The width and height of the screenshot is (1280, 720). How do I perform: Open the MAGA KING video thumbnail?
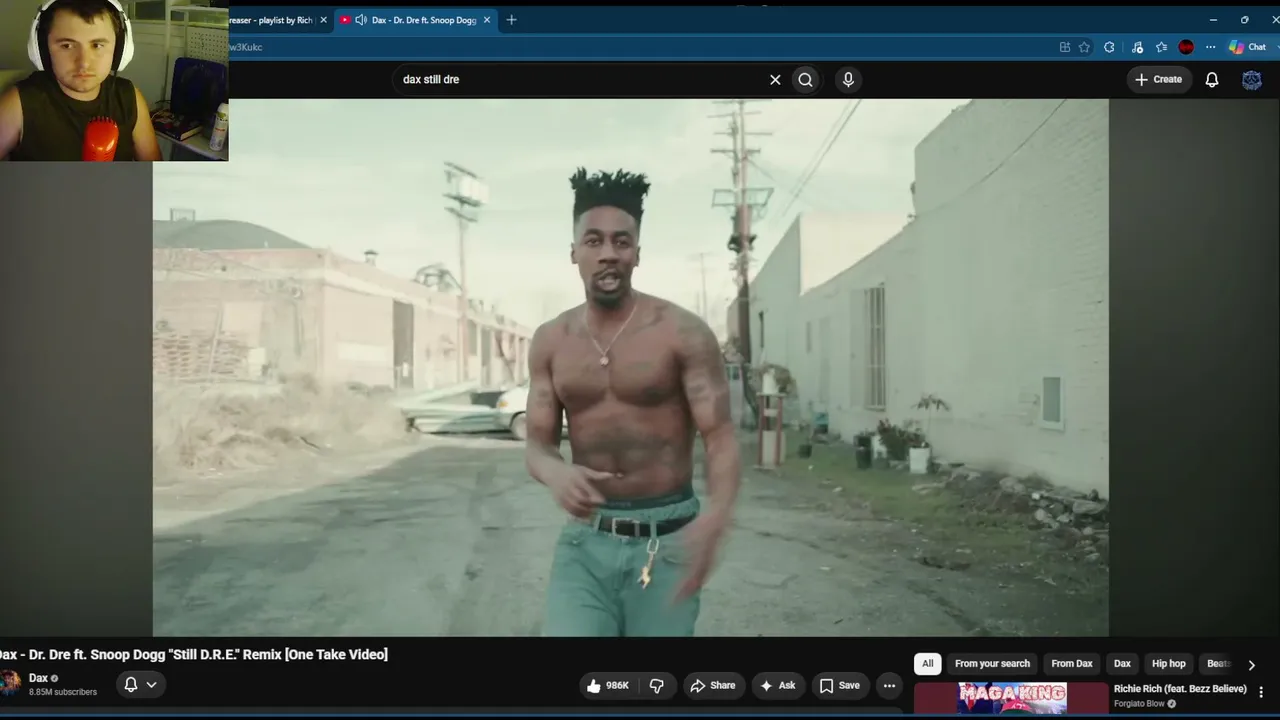coord(1011,698)
